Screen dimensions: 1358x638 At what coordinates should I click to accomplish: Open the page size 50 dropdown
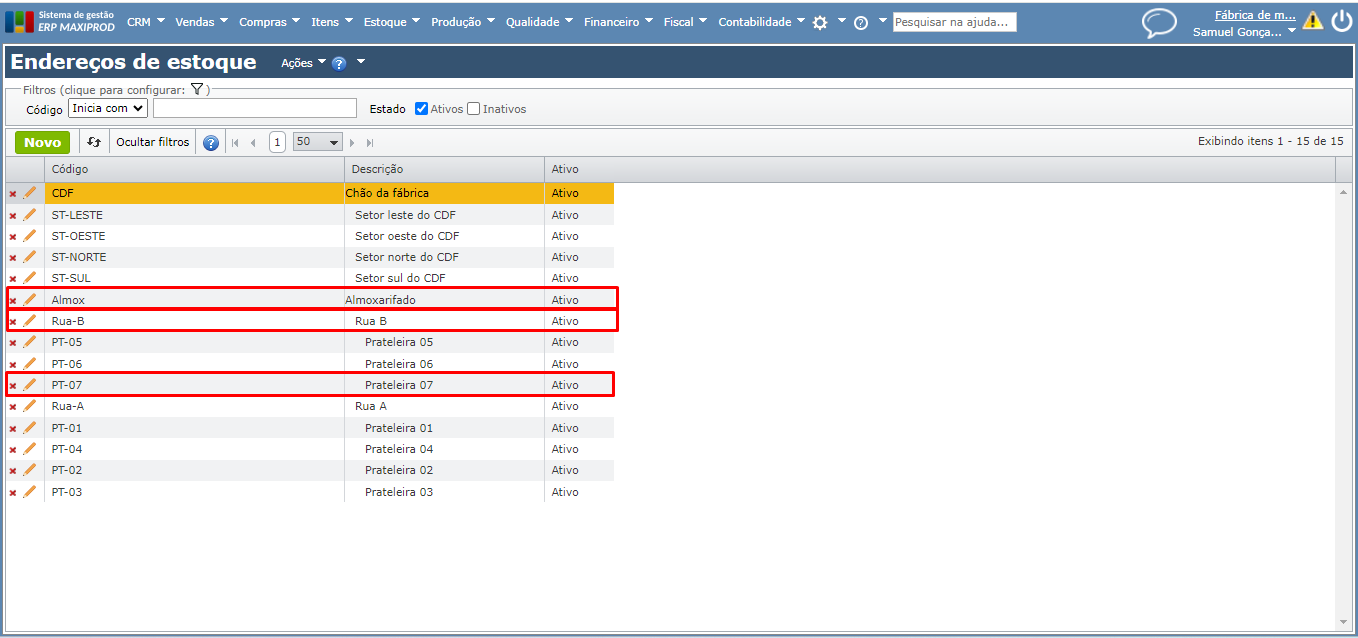pos(318,142)
